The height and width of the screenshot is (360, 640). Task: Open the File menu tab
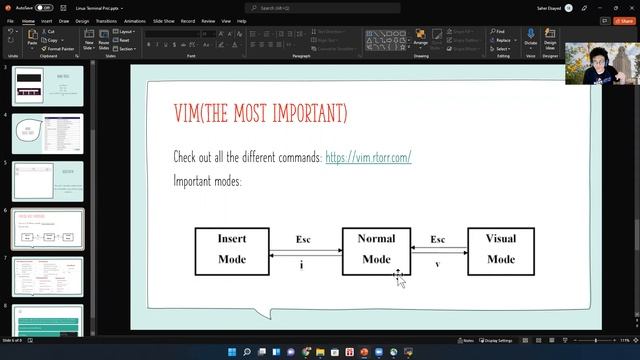click(10, 21)
